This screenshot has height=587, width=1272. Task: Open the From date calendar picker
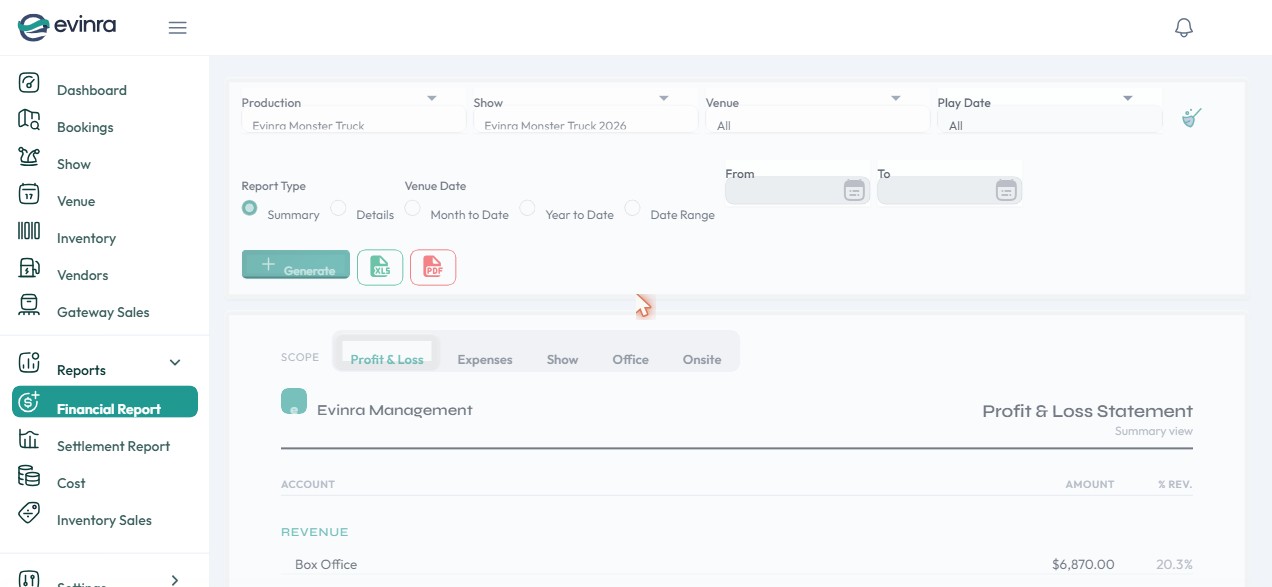coord(854,190)
